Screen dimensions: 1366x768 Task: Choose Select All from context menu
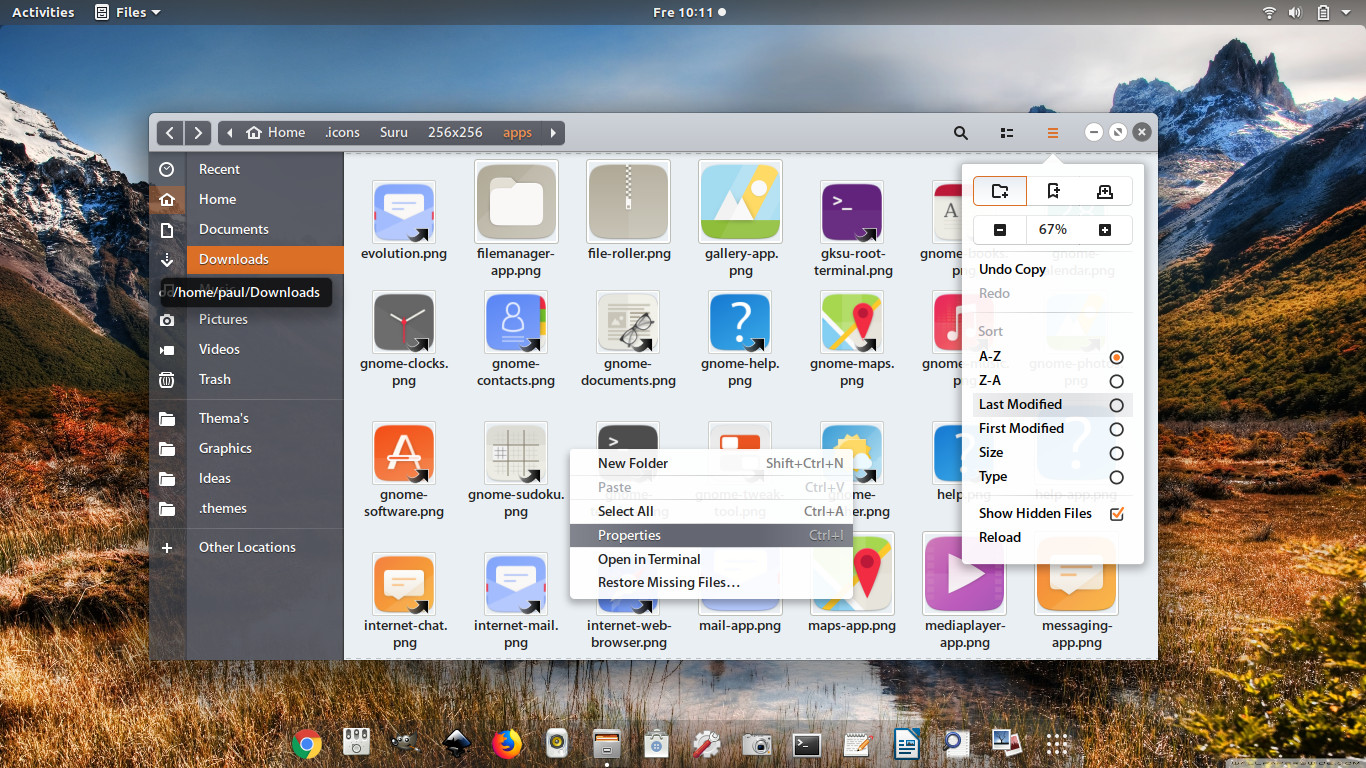pos(711,511)
